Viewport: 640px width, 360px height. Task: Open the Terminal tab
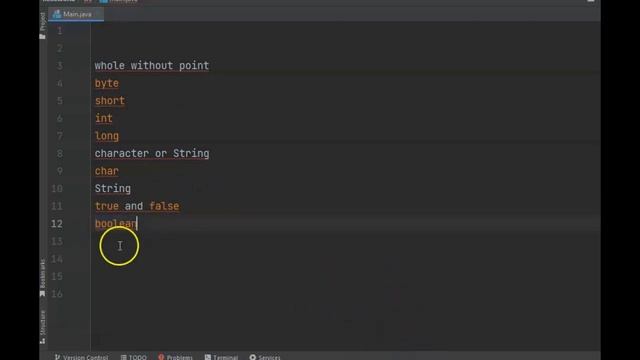[x=221, y=357]
